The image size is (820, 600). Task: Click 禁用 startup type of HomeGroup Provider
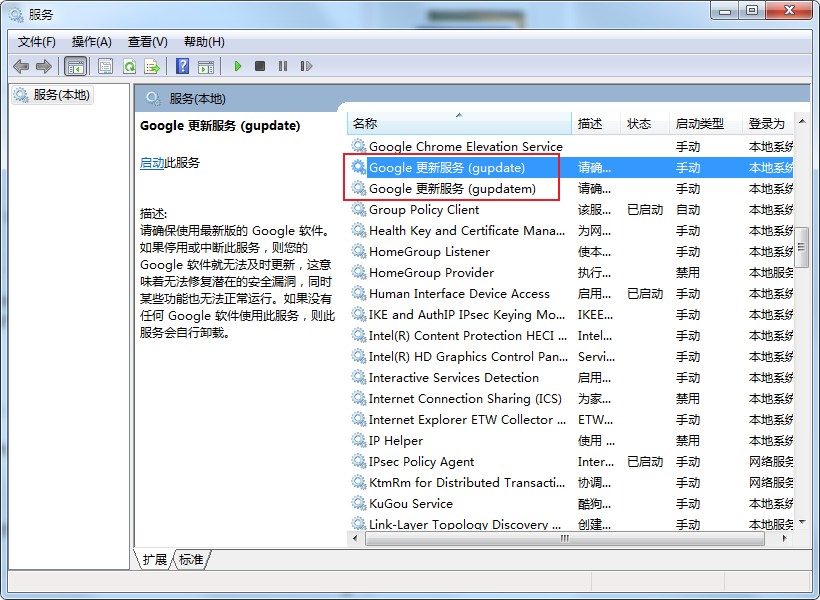[x=688, y=273]
